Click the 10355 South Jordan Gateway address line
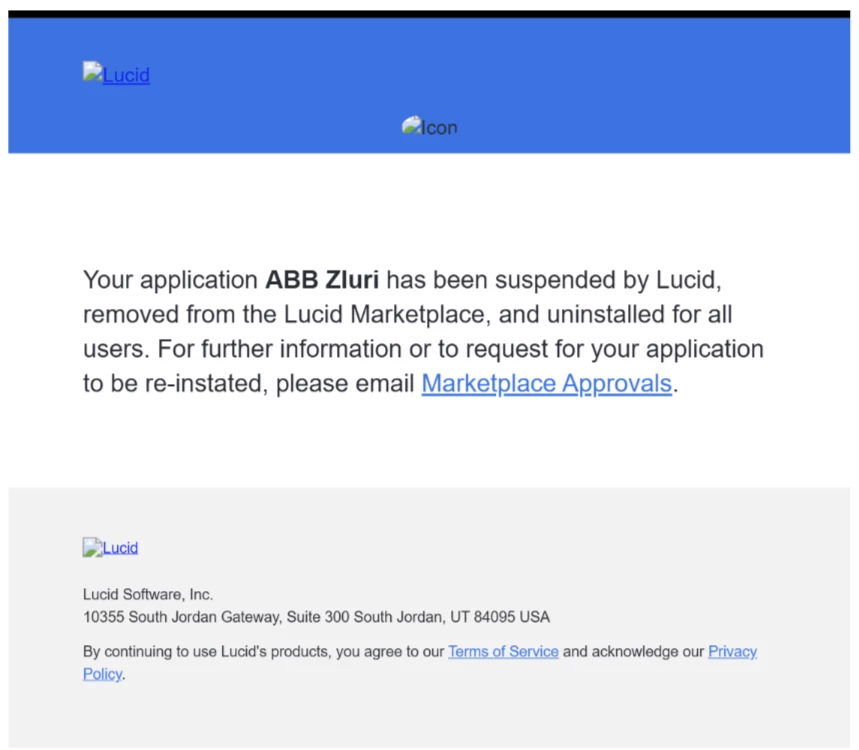859x750 pixels. tap(316, 617)
